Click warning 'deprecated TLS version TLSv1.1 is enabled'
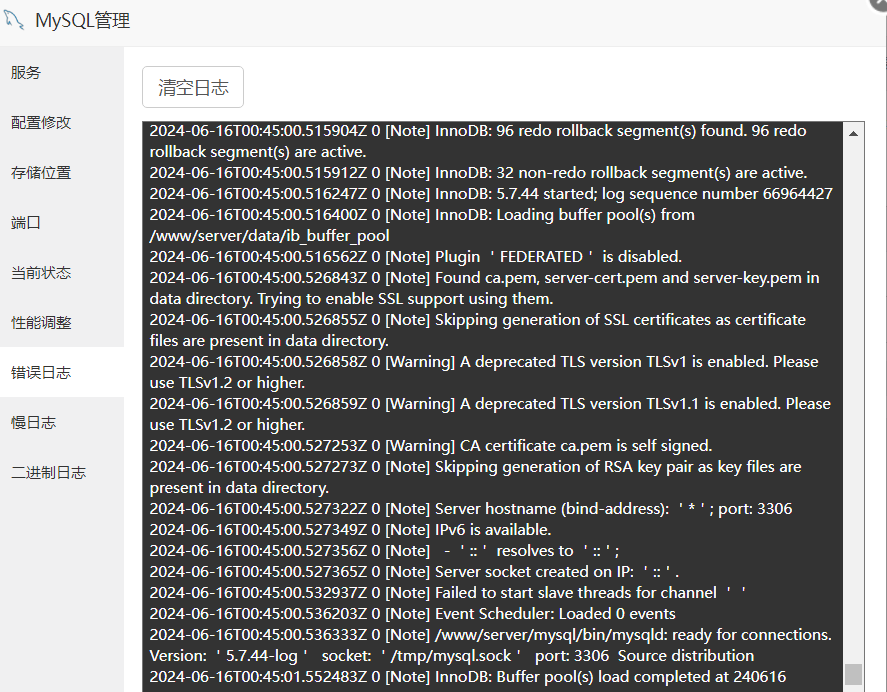887x692 pixels. pos(490,414)
